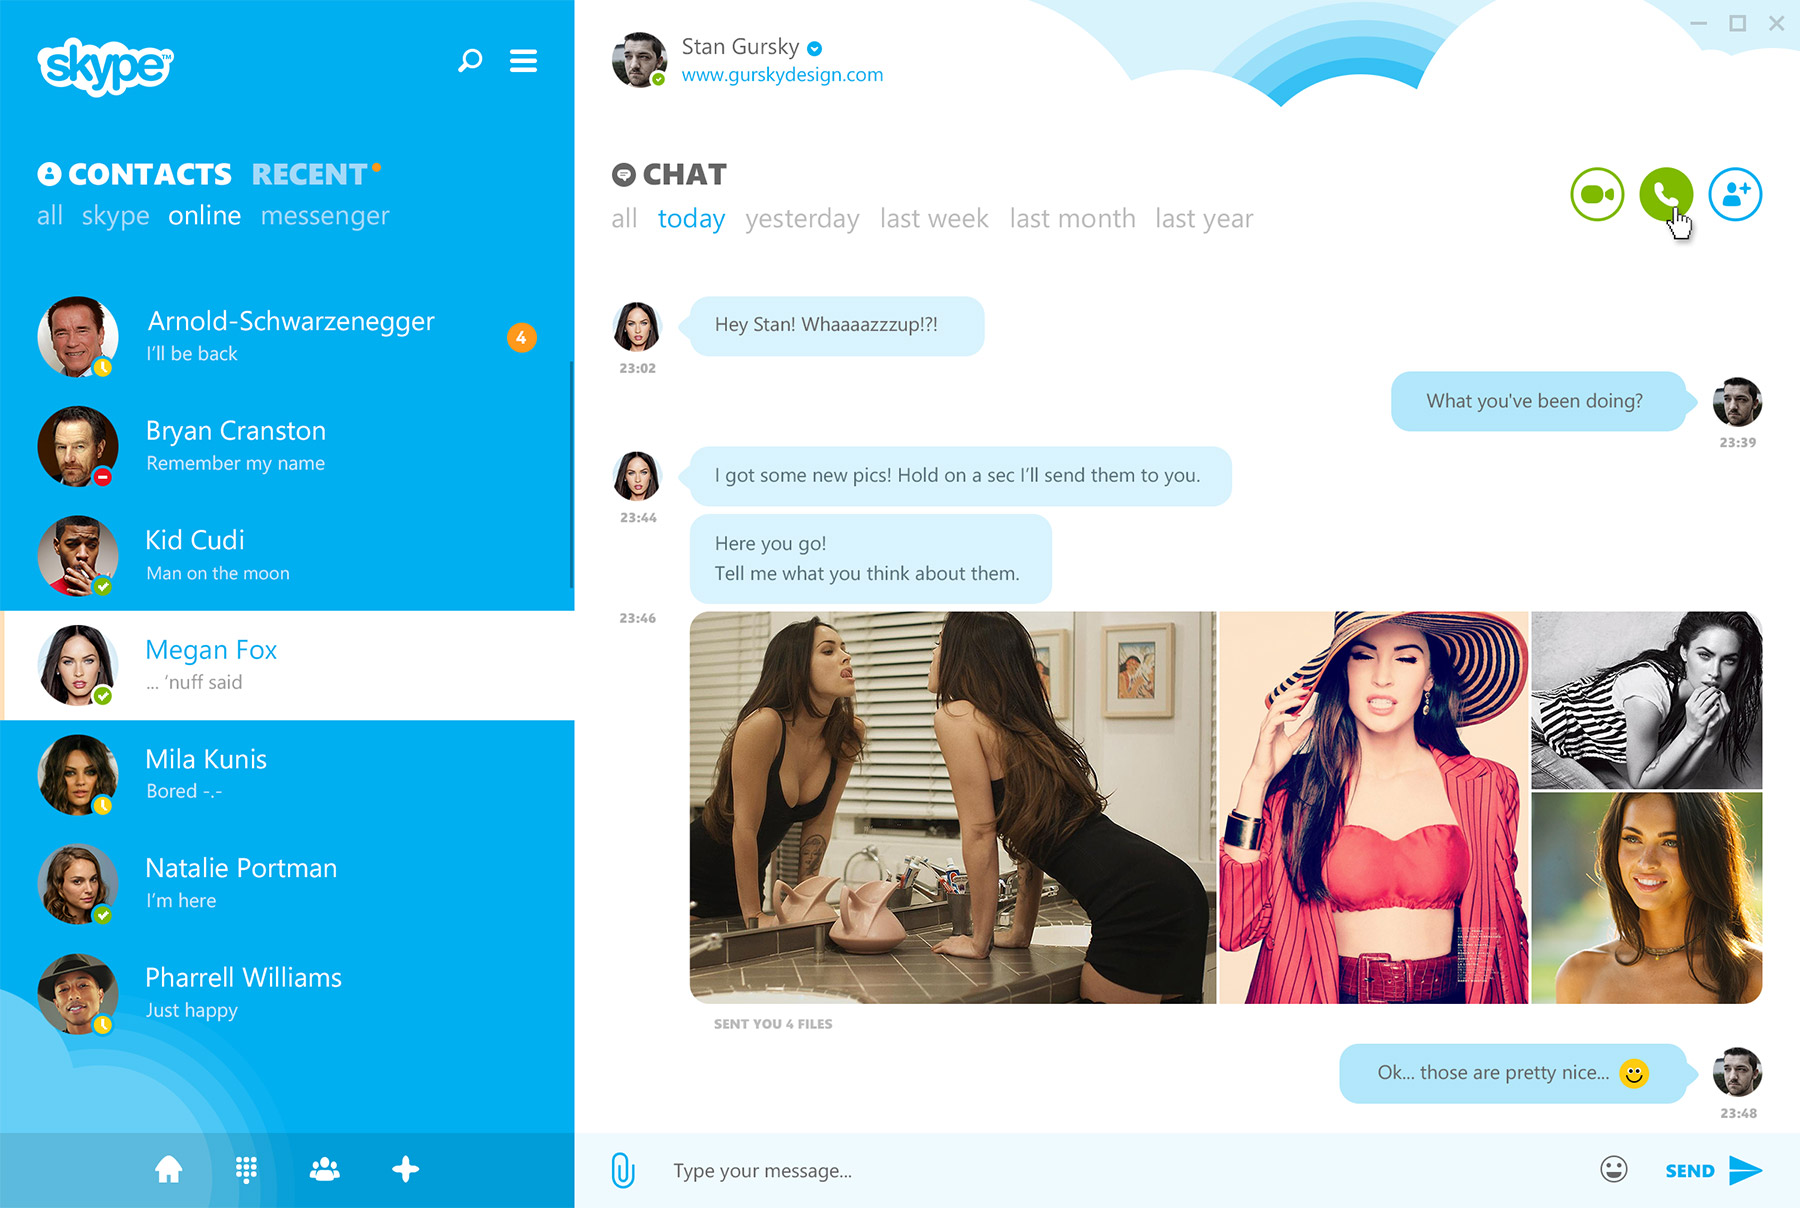Click the SEND button text

[1690, 1171]
